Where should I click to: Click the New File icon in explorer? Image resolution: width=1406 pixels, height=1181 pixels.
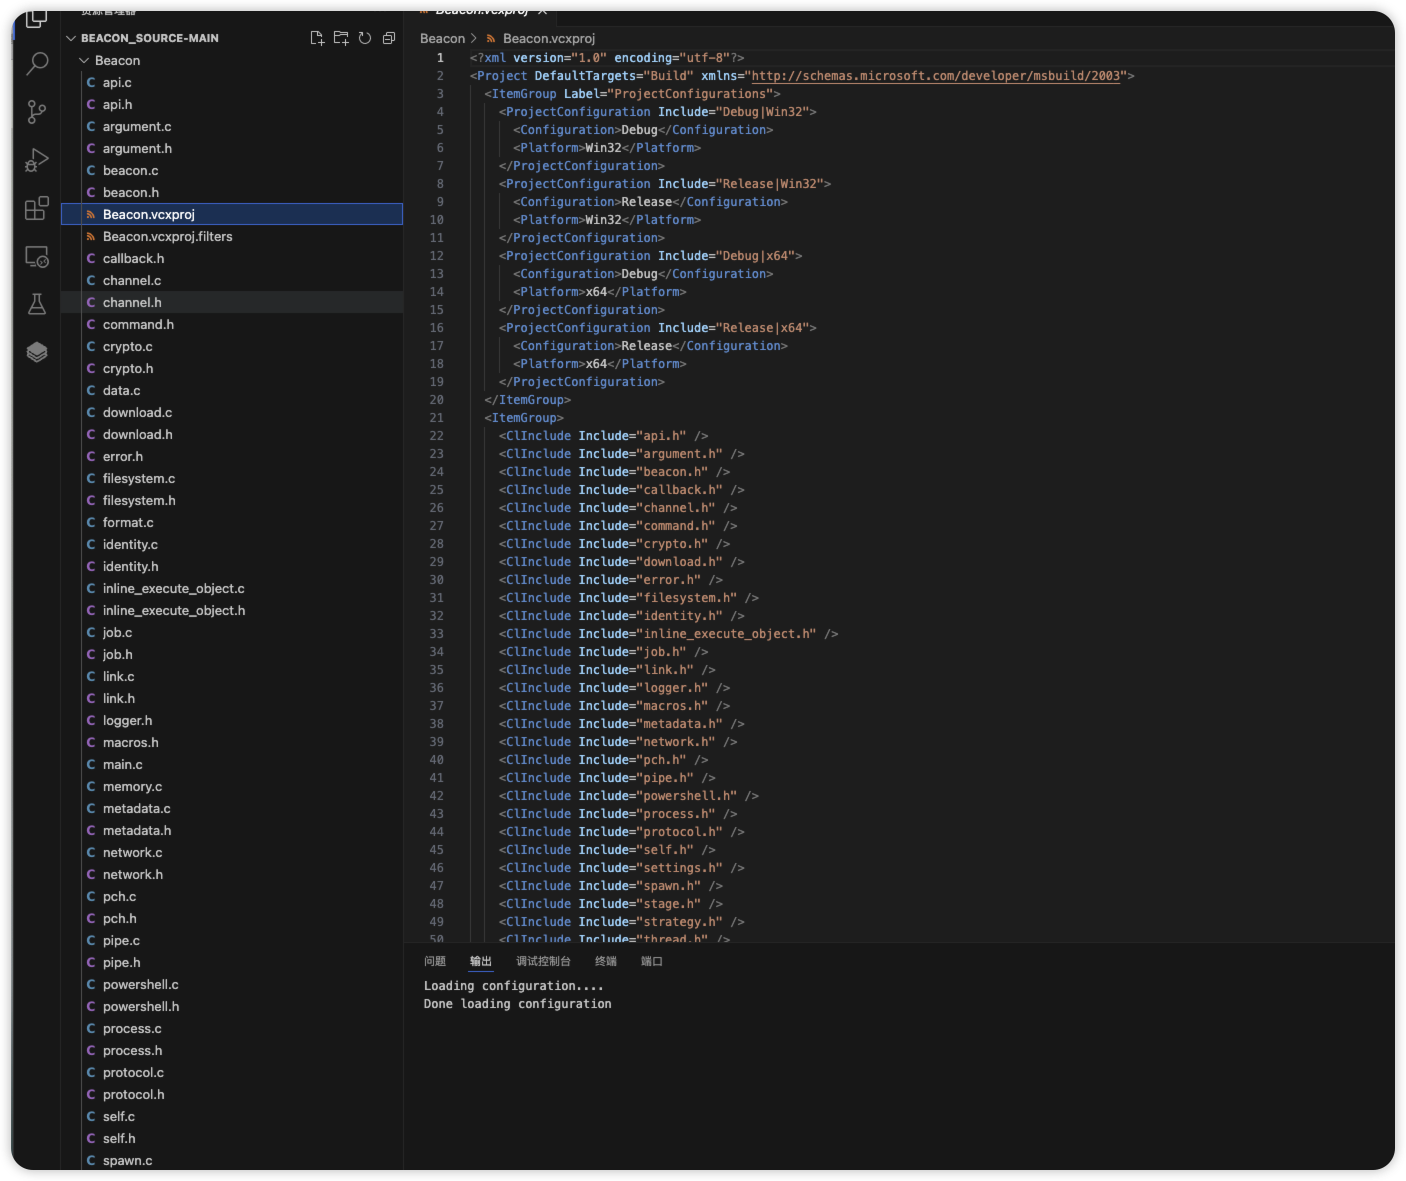click(x=317, y=38)
